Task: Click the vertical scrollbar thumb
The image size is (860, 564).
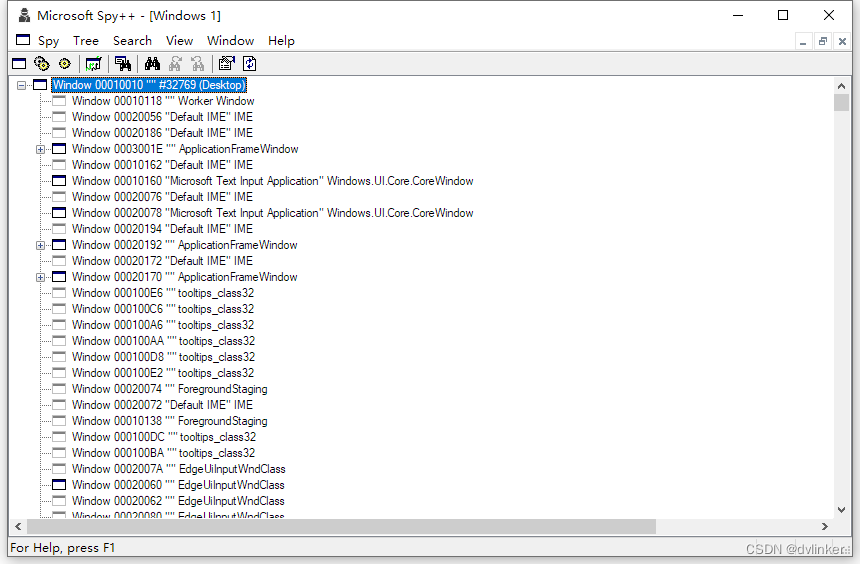Action: [x=841, y=103]
